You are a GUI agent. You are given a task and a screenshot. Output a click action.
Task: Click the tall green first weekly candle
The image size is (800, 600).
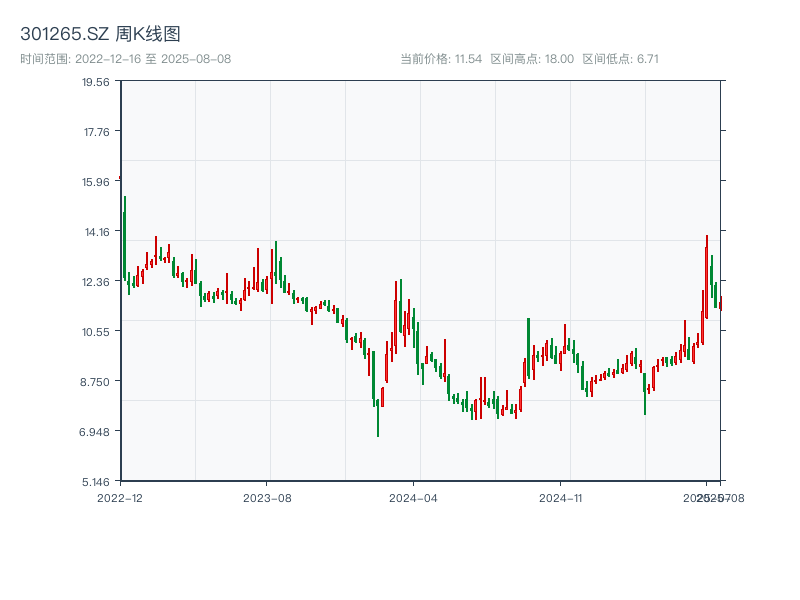point(124,240)
